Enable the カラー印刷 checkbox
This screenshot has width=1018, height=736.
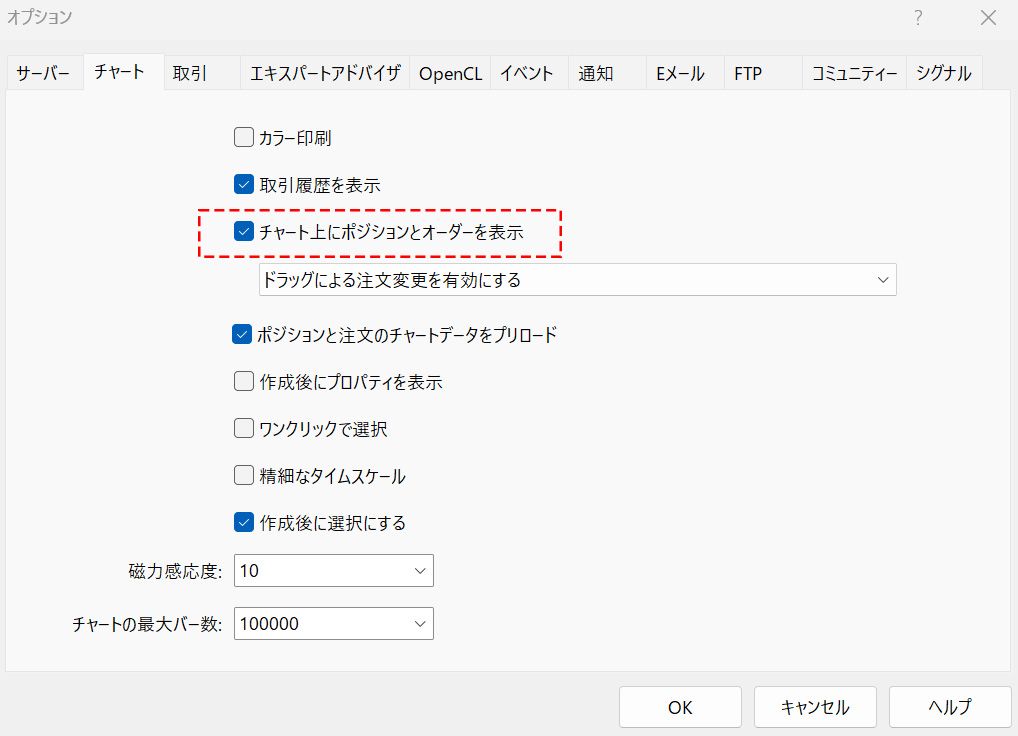243,137
